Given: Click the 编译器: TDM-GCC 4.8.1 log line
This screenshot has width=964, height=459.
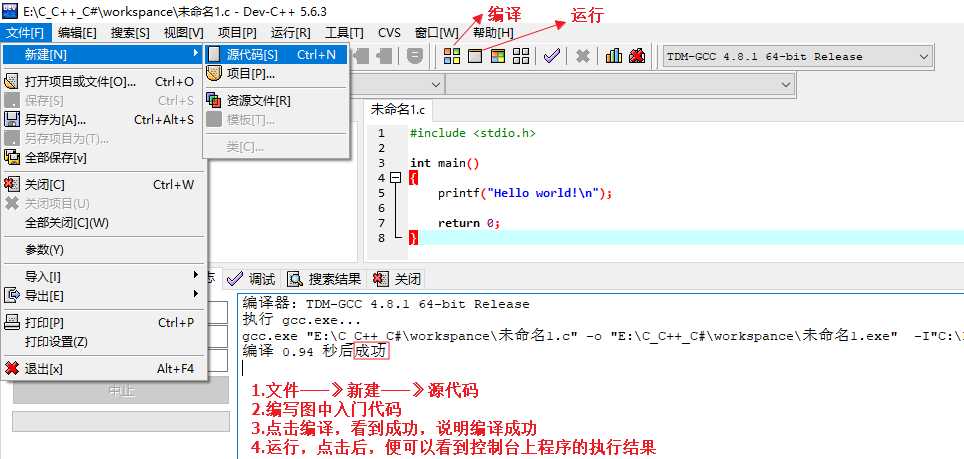Looking at the screenshot, I should [385, 304].
